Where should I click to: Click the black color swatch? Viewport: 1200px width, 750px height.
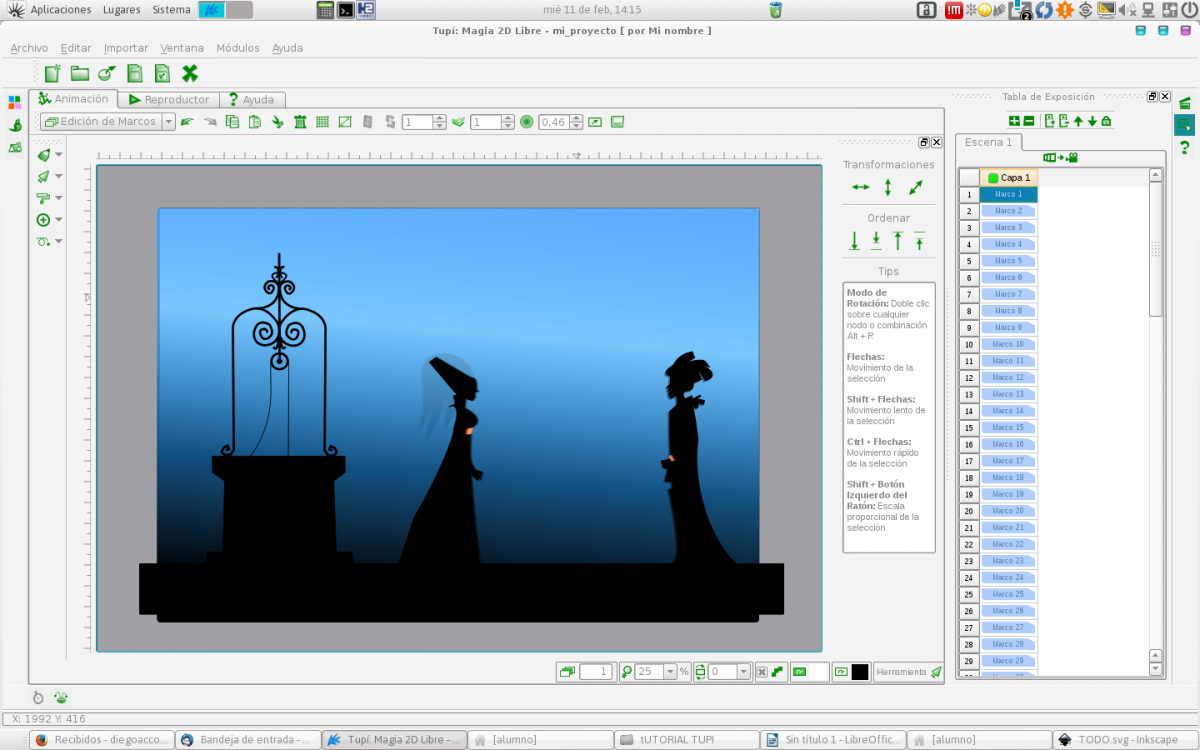tap(860, 672)
